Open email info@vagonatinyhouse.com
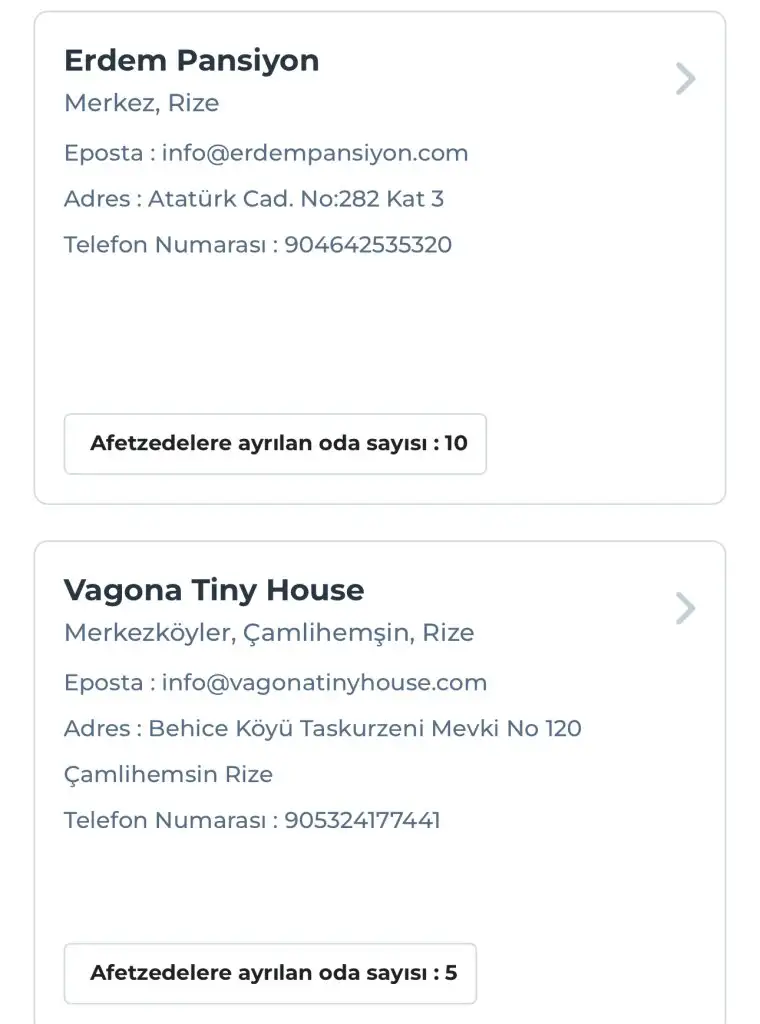Viewport: 760px width, 1024px height. 324,683
